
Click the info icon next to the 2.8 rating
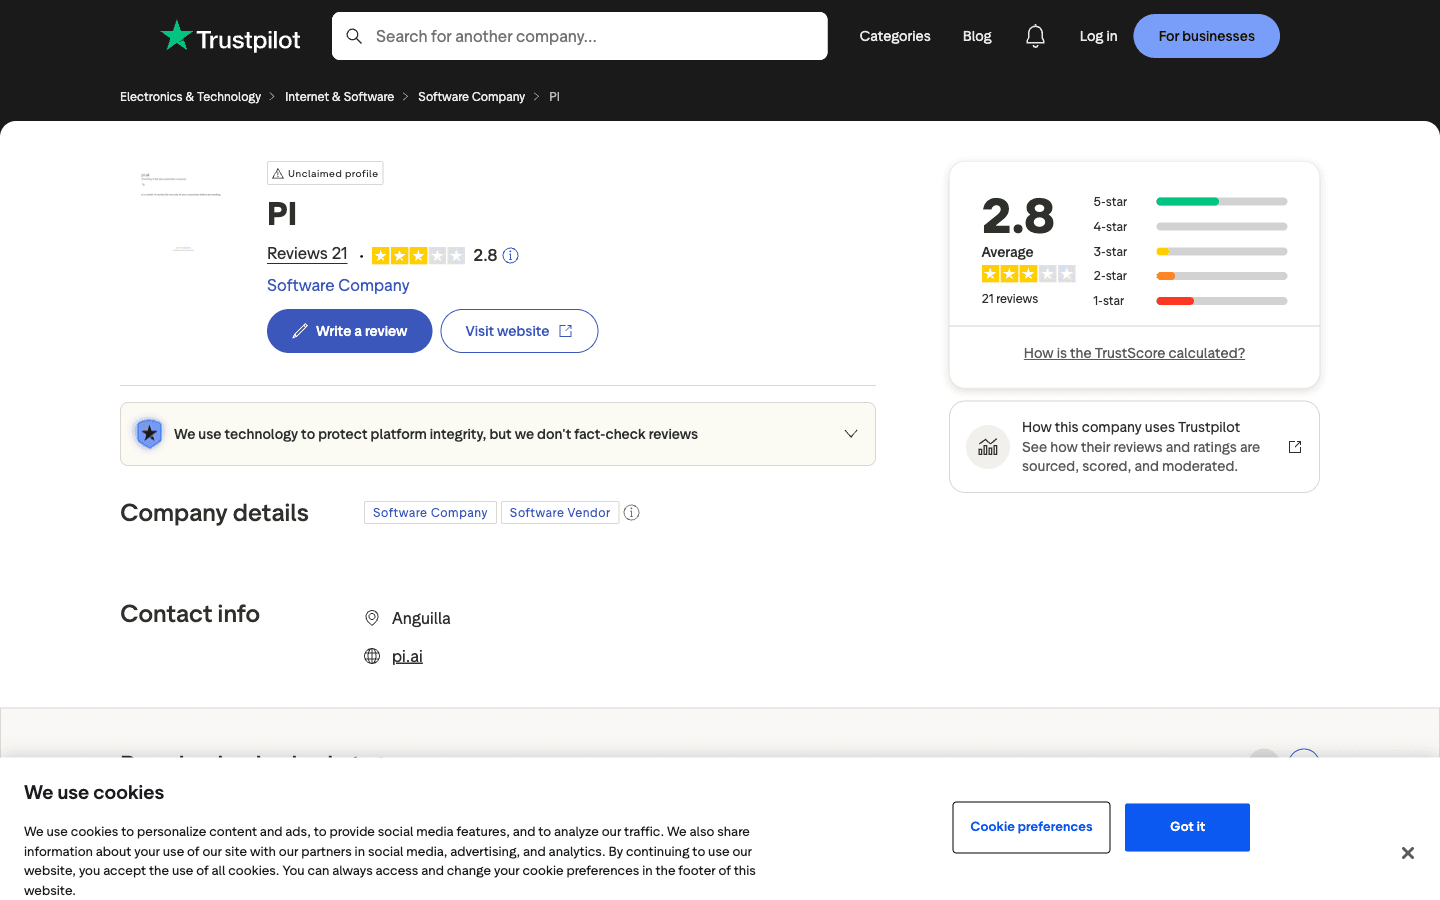coord(510,255)
